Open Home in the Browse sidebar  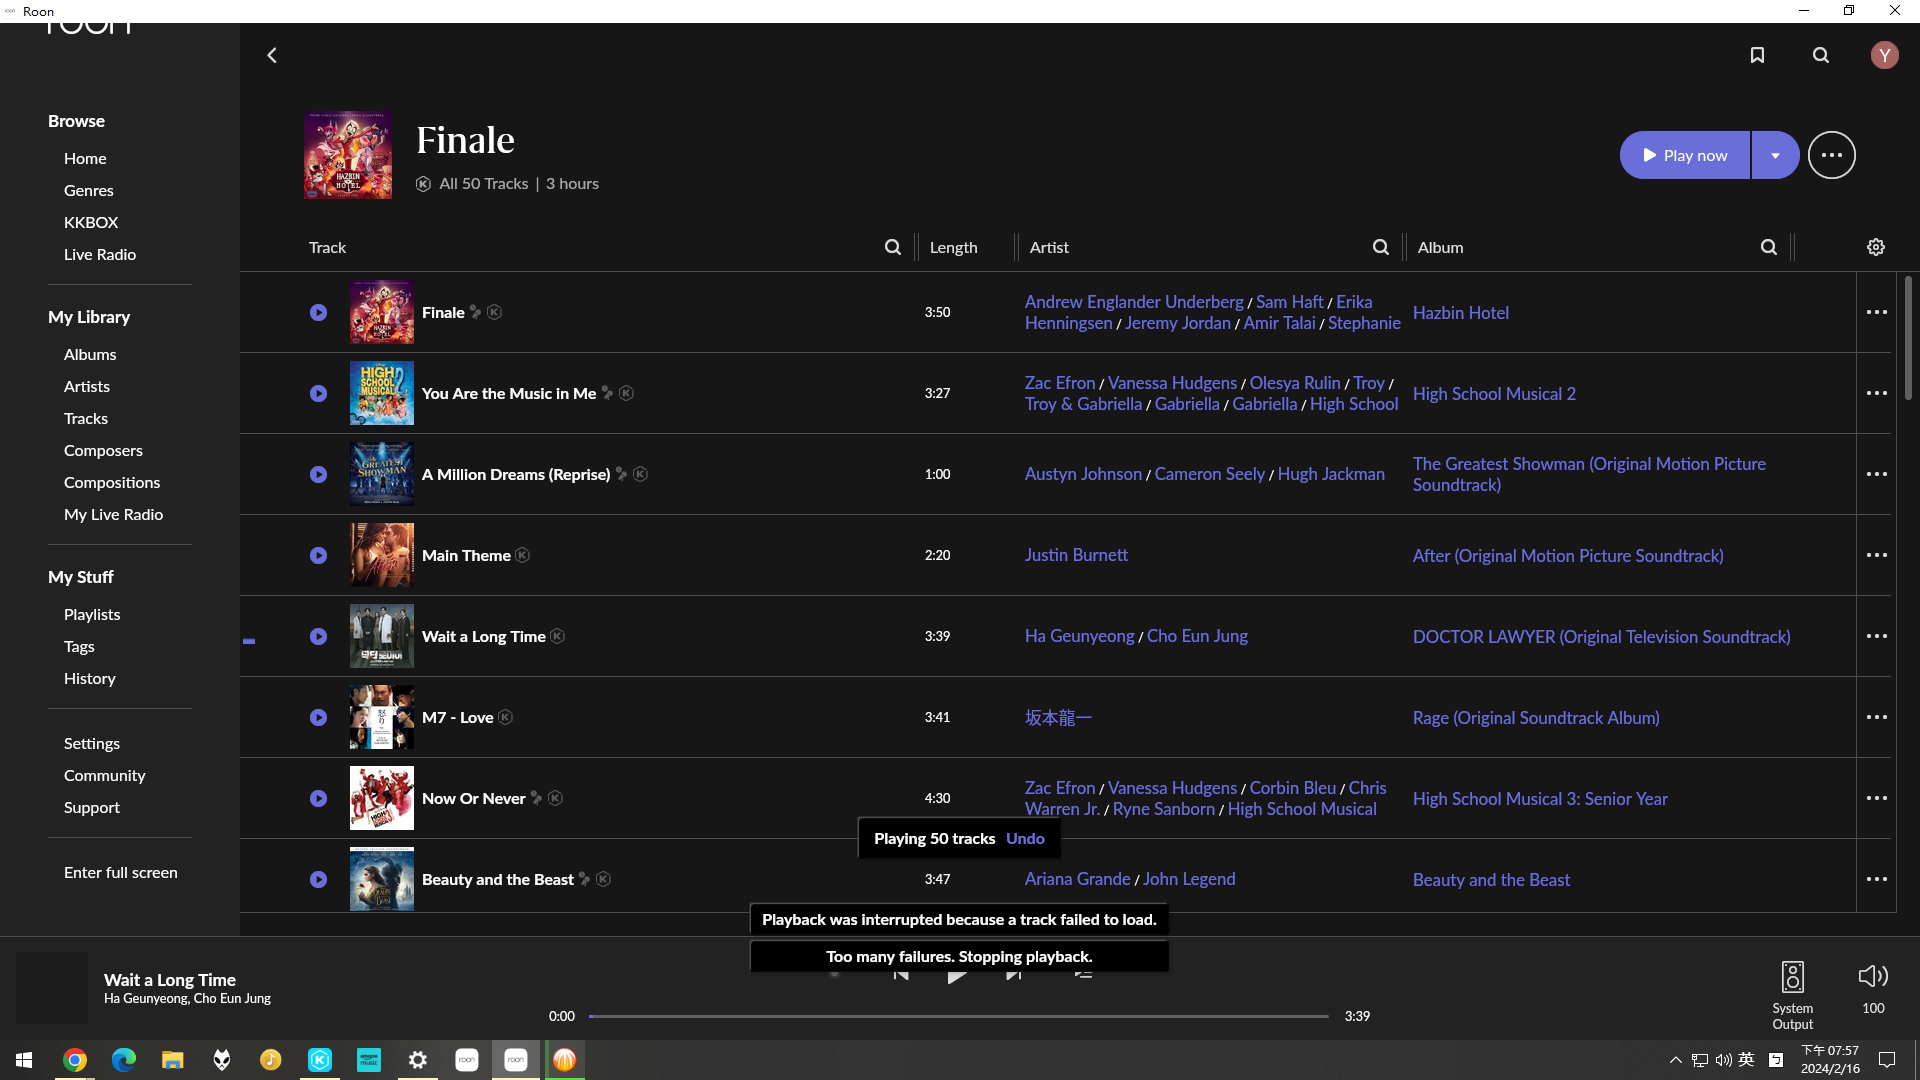[x=85, y=158]
